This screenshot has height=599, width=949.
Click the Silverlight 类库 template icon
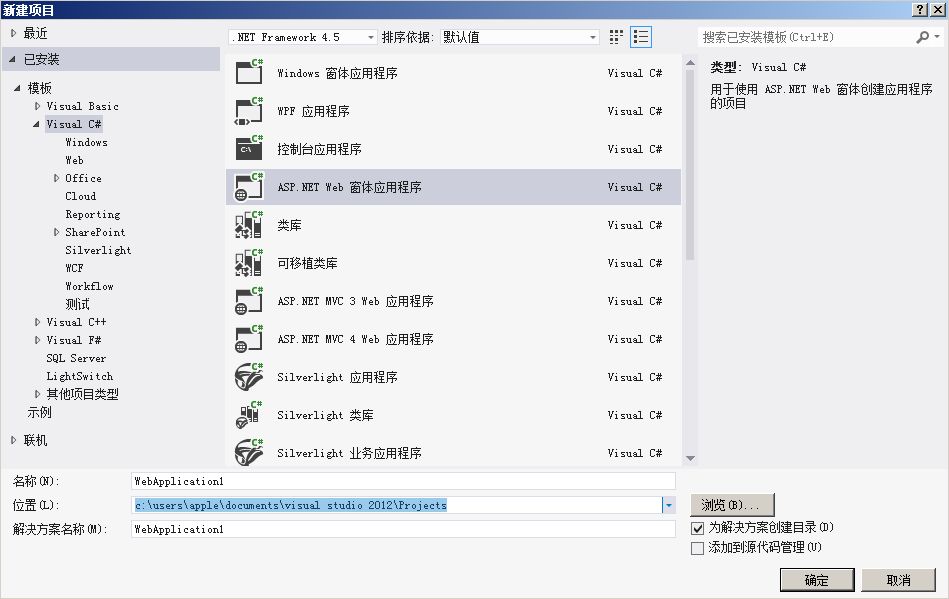pyautogui.click(x=249, y=415)
